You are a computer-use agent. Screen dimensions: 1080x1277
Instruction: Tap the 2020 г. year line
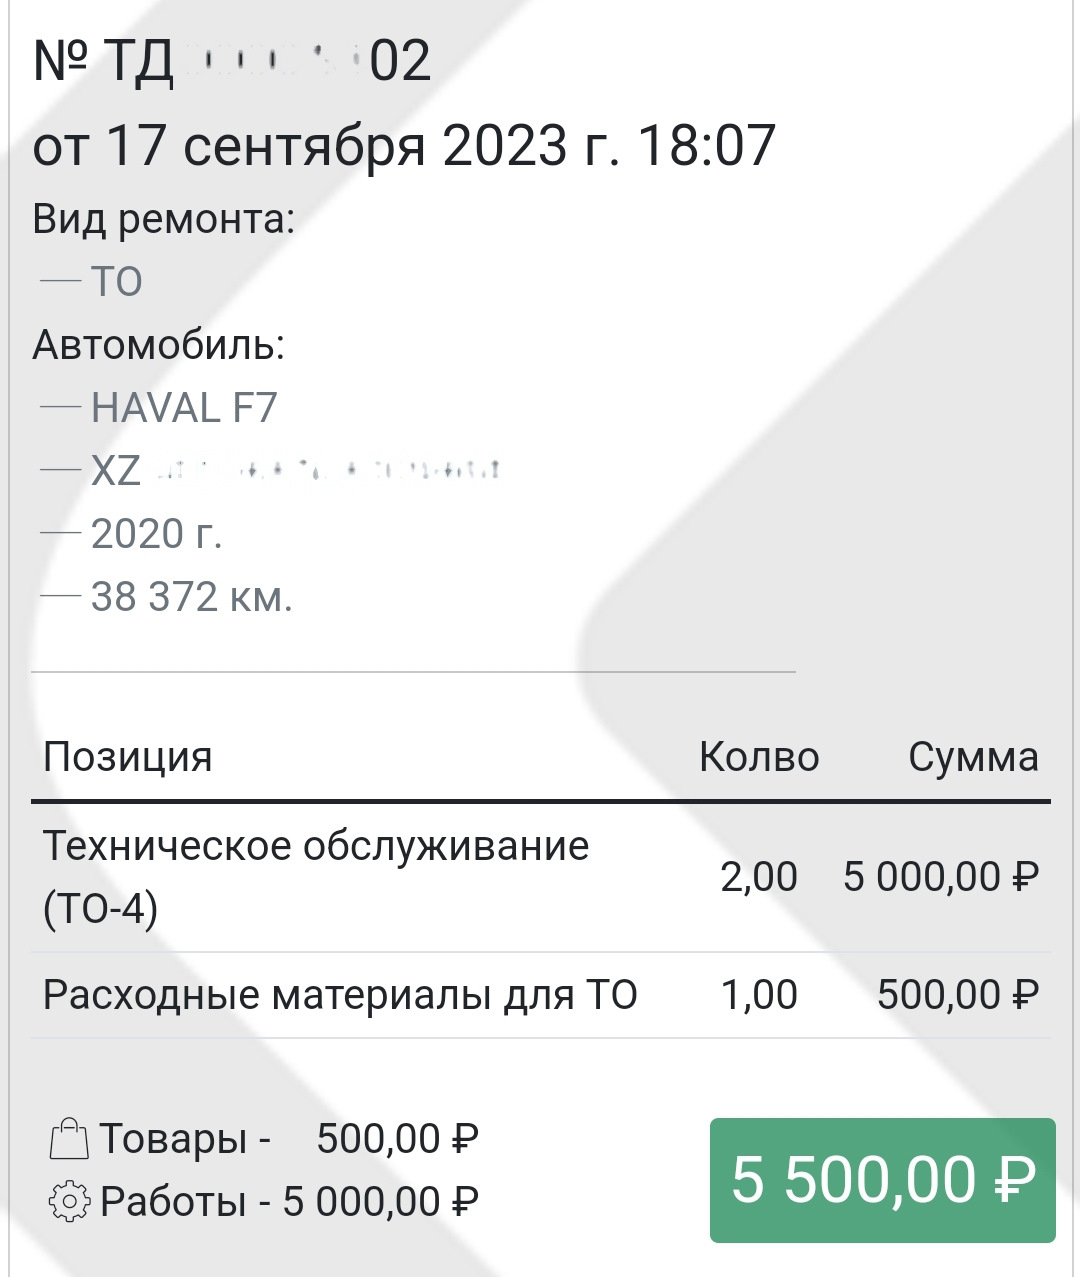(156, 534)
